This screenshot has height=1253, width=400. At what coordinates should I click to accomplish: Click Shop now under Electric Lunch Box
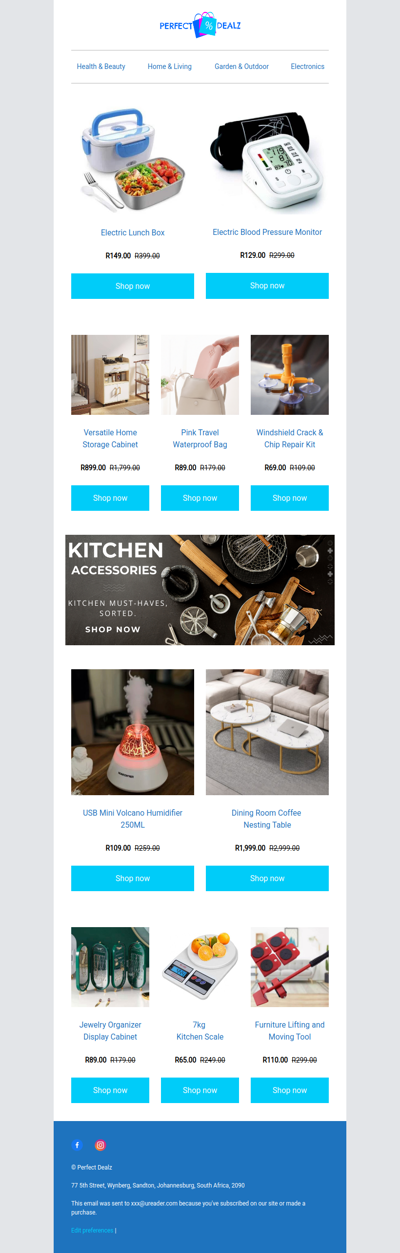pyautogui.click(x=132, y=286)
